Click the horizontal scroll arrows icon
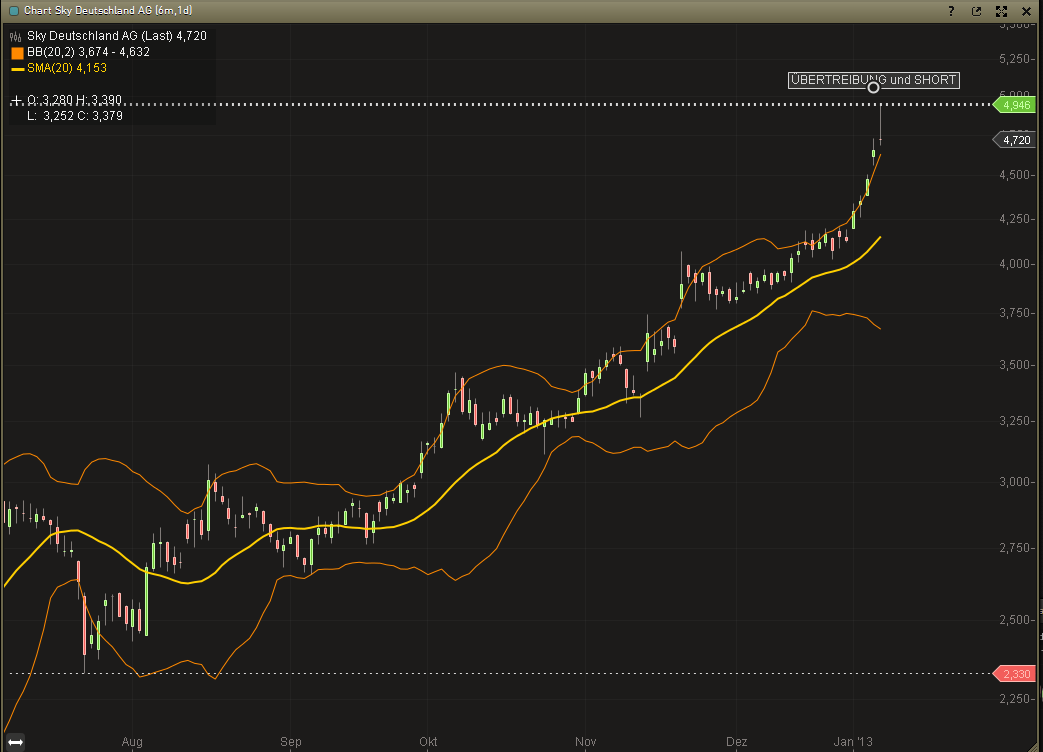The width and height of the screenshot is (1043, 752). (x=16, y=742)
